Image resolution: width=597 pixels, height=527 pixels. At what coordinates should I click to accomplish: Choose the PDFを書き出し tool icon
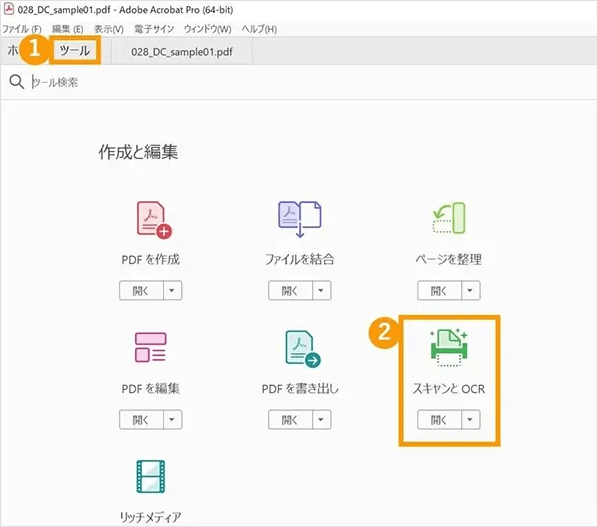pyautogui.click(x=303, y=349)
